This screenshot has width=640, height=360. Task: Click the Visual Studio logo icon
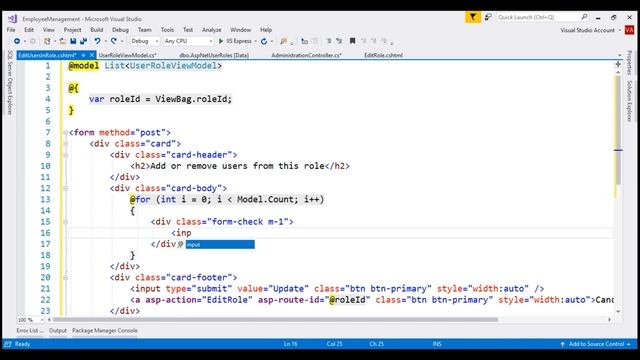[12, 19]
